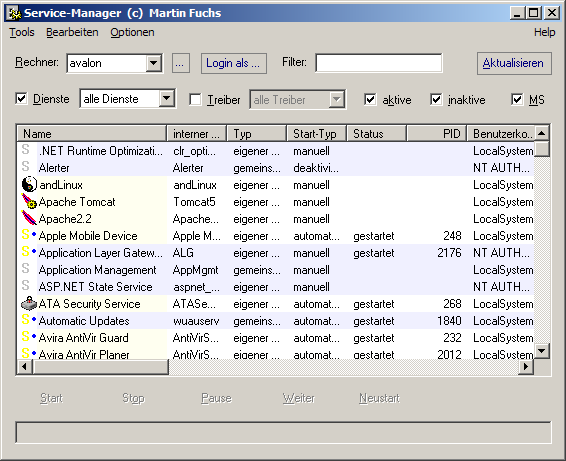Viewport: 566px width, 461px height.
Task: Click the S icon beside Alerter
Action: (25, 167)
